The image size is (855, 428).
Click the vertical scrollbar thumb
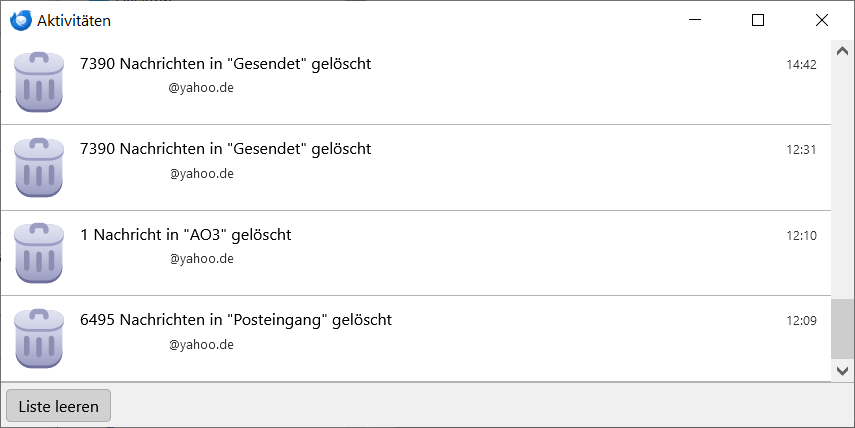click(843, 328)
